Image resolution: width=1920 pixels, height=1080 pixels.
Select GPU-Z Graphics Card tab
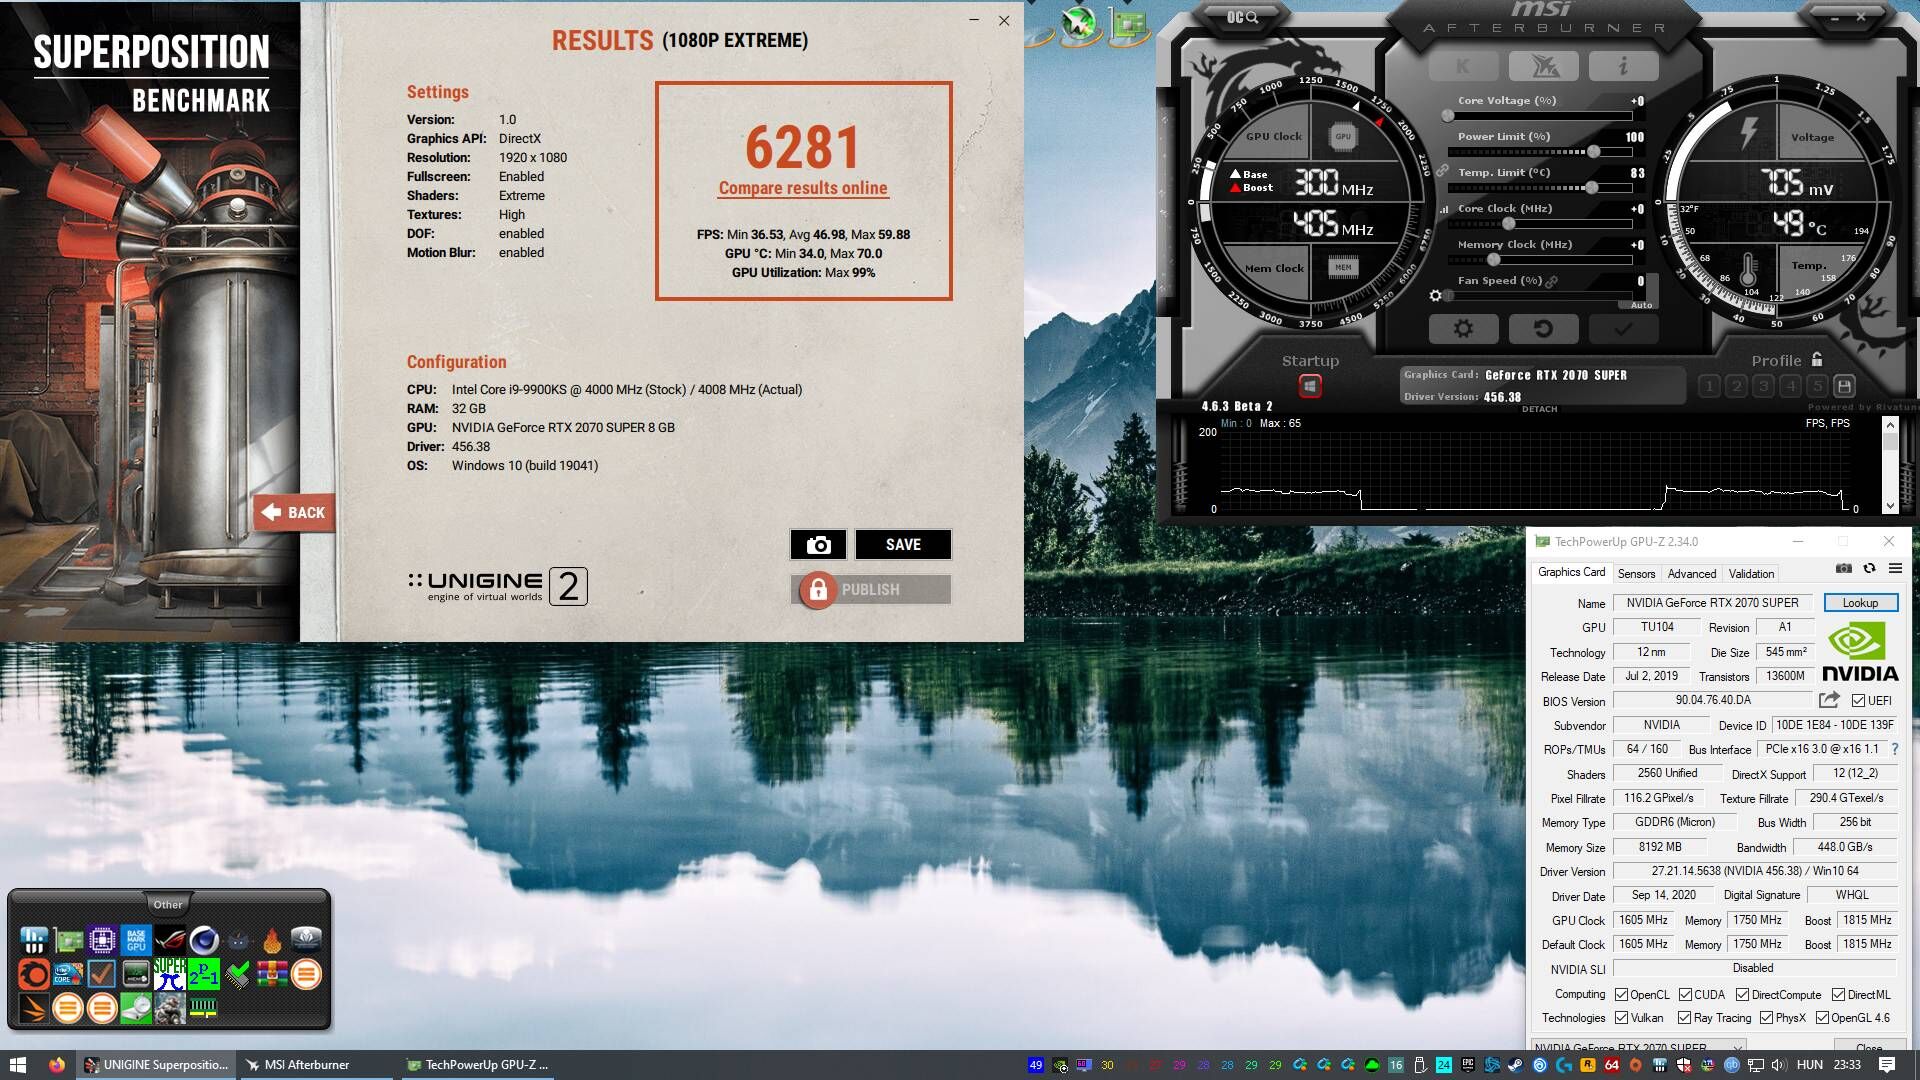(x=1571, y=573)
